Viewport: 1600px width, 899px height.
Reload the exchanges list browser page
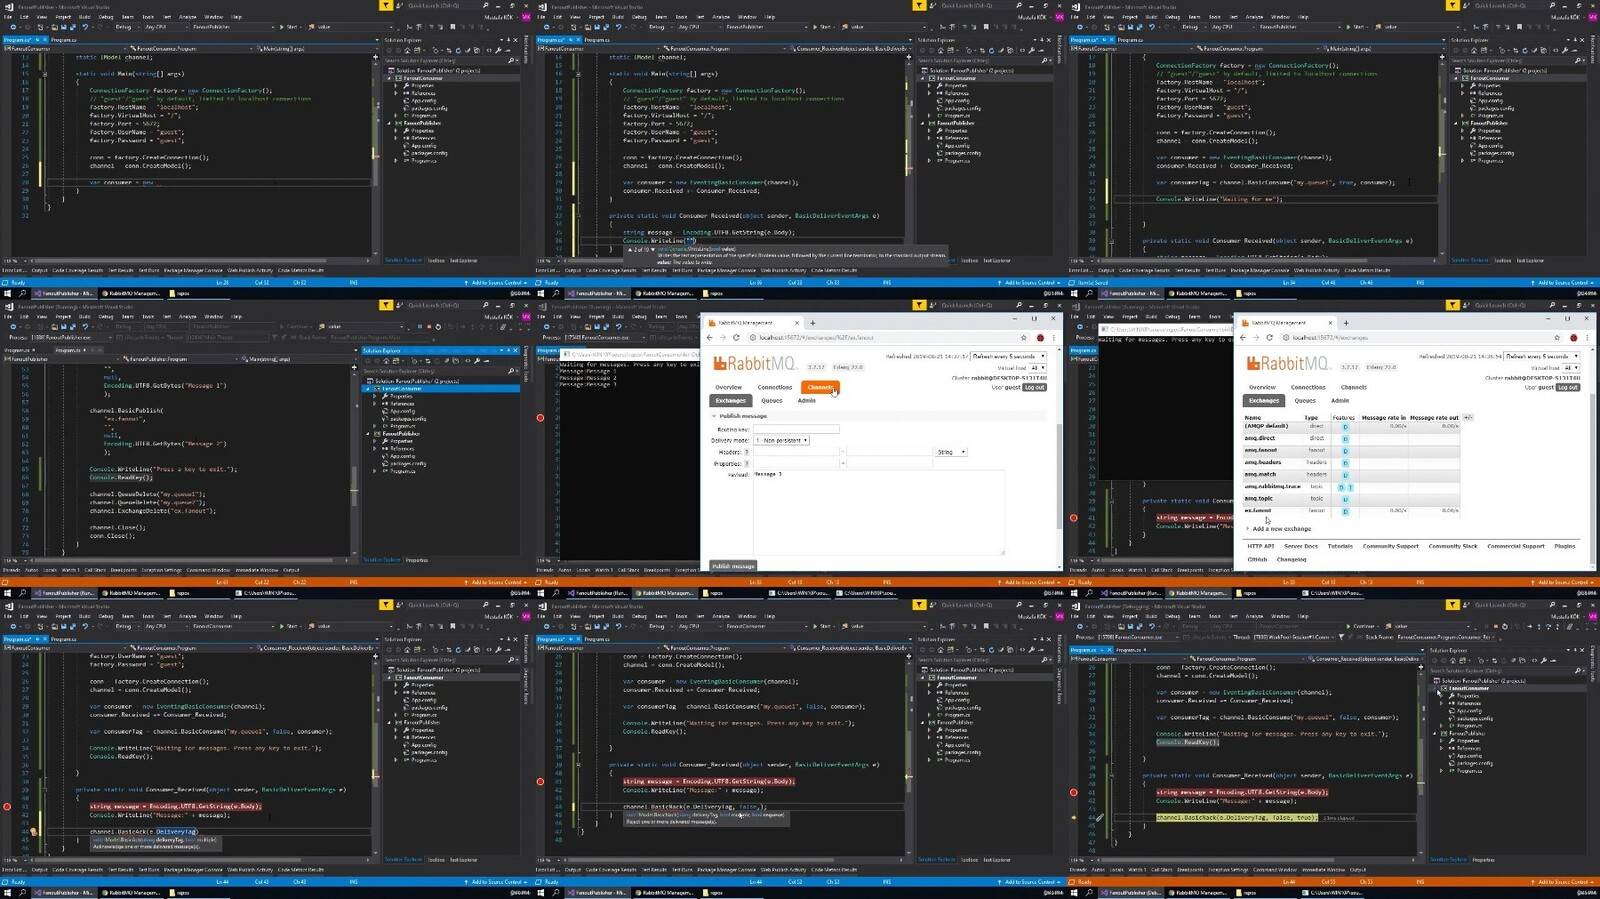(1270, 337)
